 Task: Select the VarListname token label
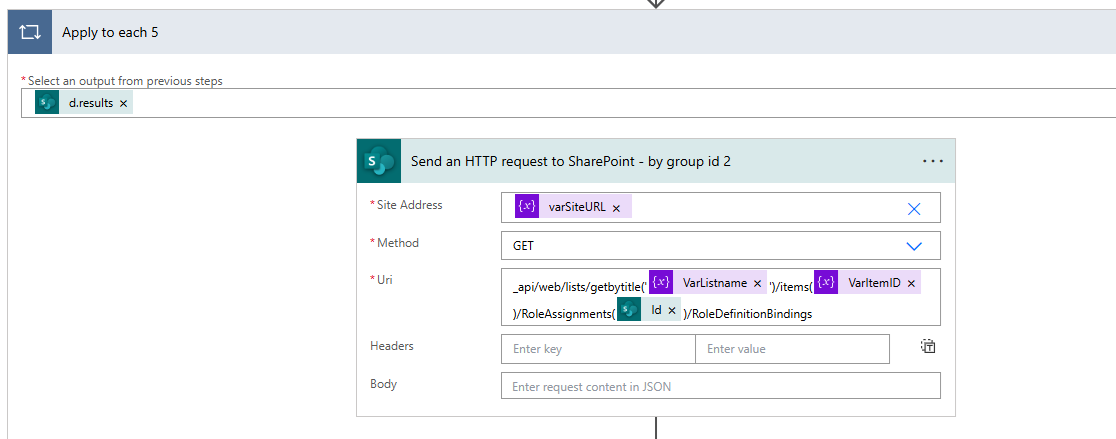tap(714, 282)
